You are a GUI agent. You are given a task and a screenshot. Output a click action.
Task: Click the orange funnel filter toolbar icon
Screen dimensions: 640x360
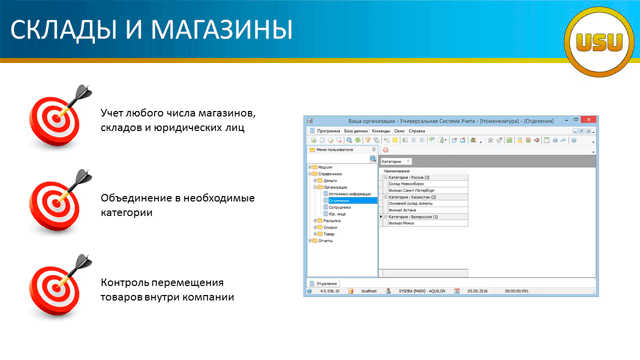point(368,140)
